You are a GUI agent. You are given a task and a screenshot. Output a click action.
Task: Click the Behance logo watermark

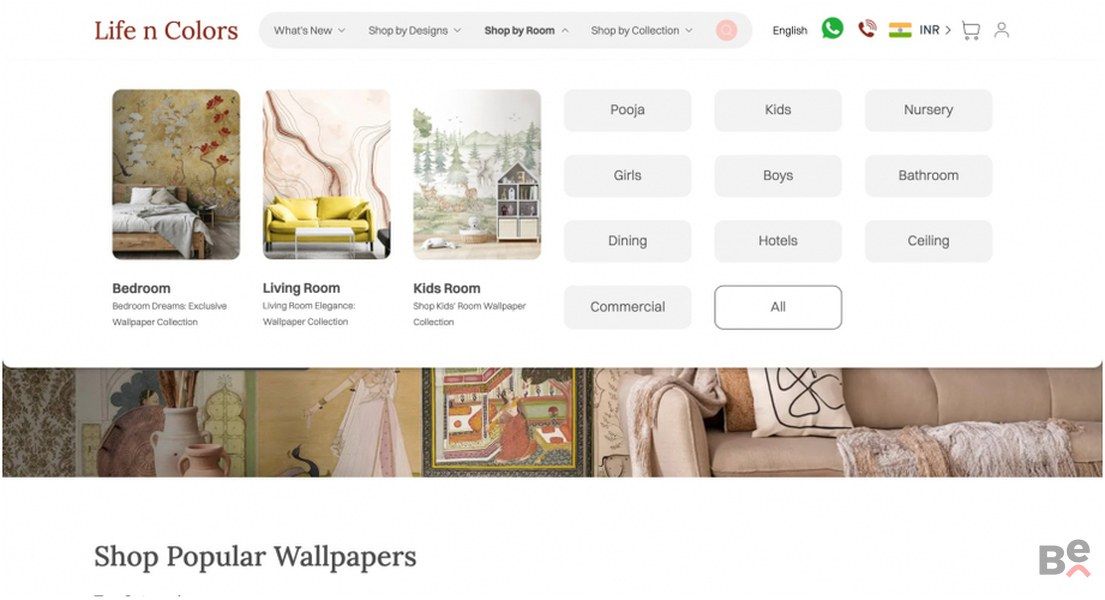tap(1065, 559)
